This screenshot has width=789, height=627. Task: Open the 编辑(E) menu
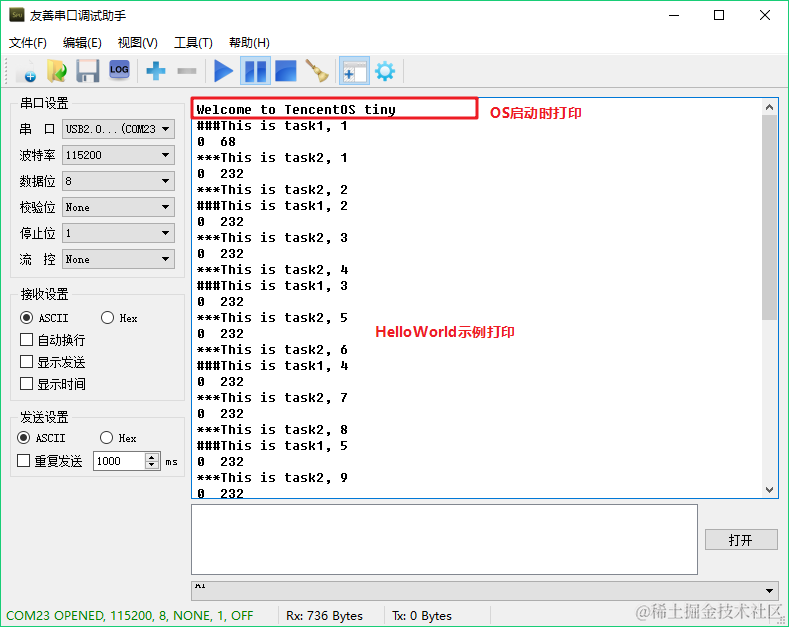coord(82,43)
